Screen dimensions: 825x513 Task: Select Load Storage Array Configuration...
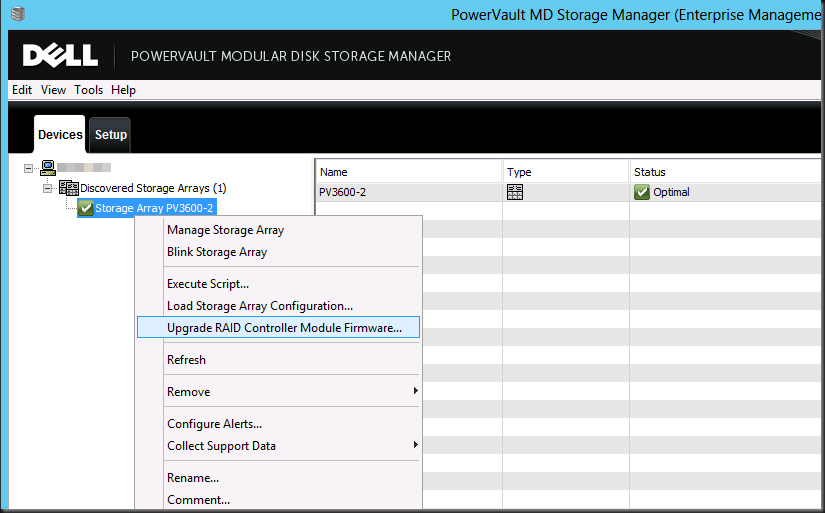(x=278, y=306)
